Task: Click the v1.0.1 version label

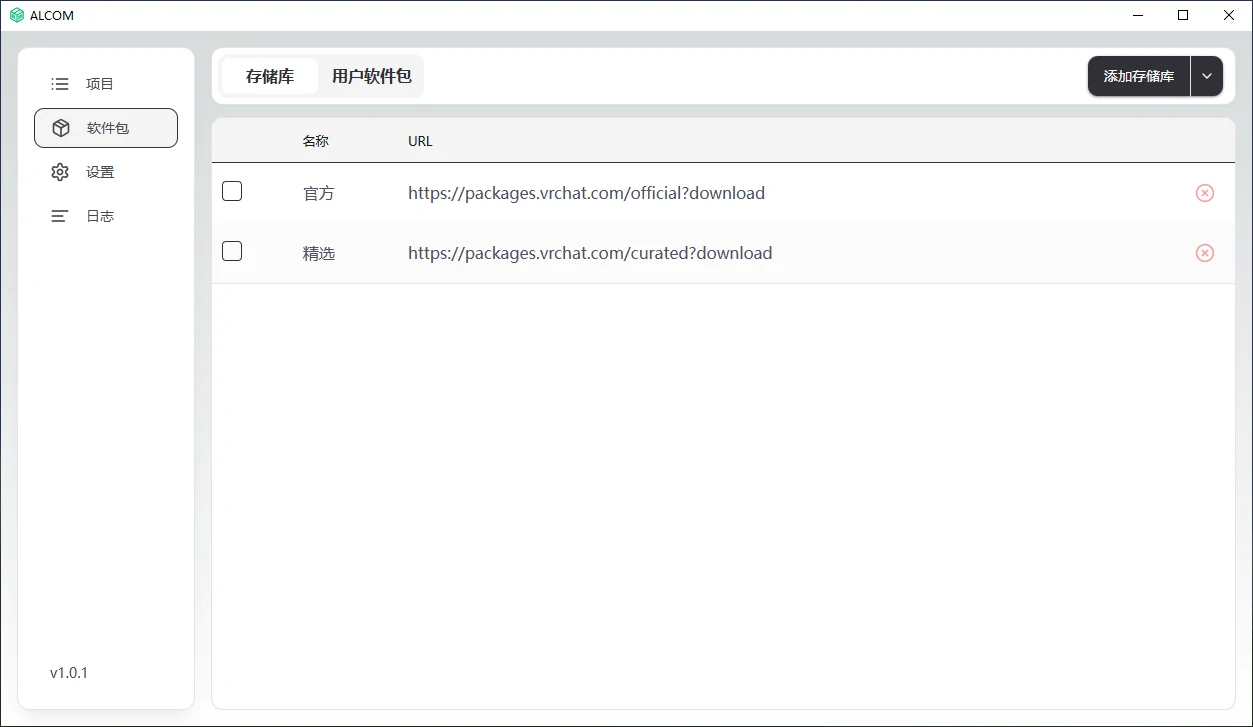Action: (69, 673)
